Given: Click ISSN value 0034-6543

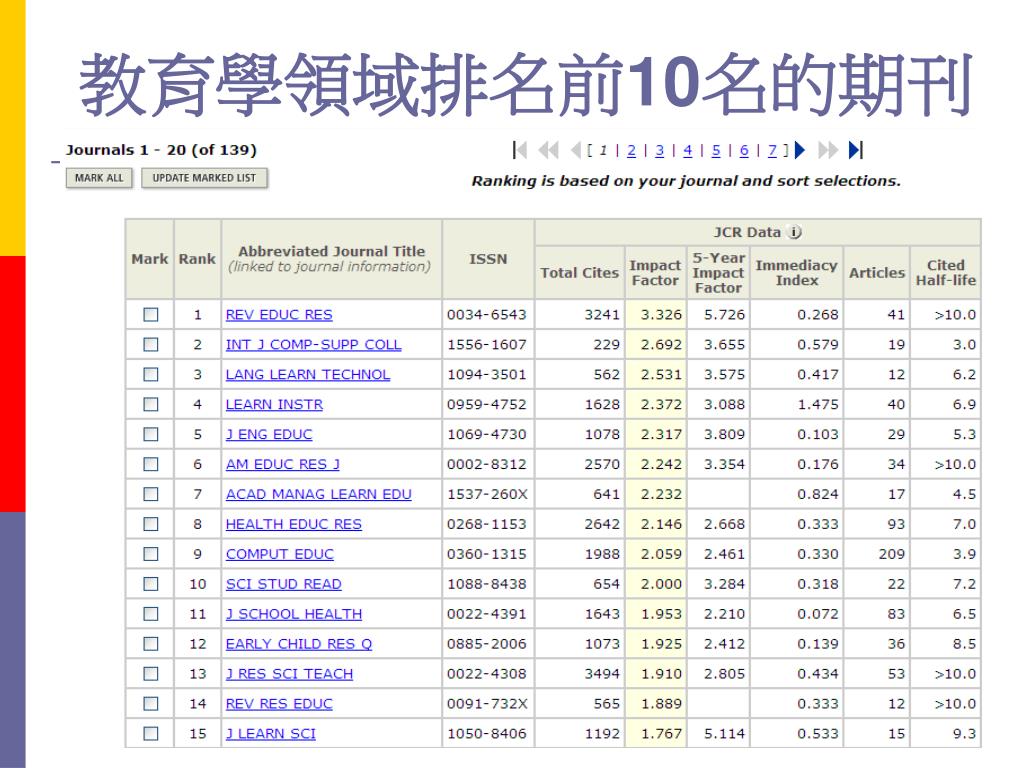Looking at the screenshot, I should point(487,315).
